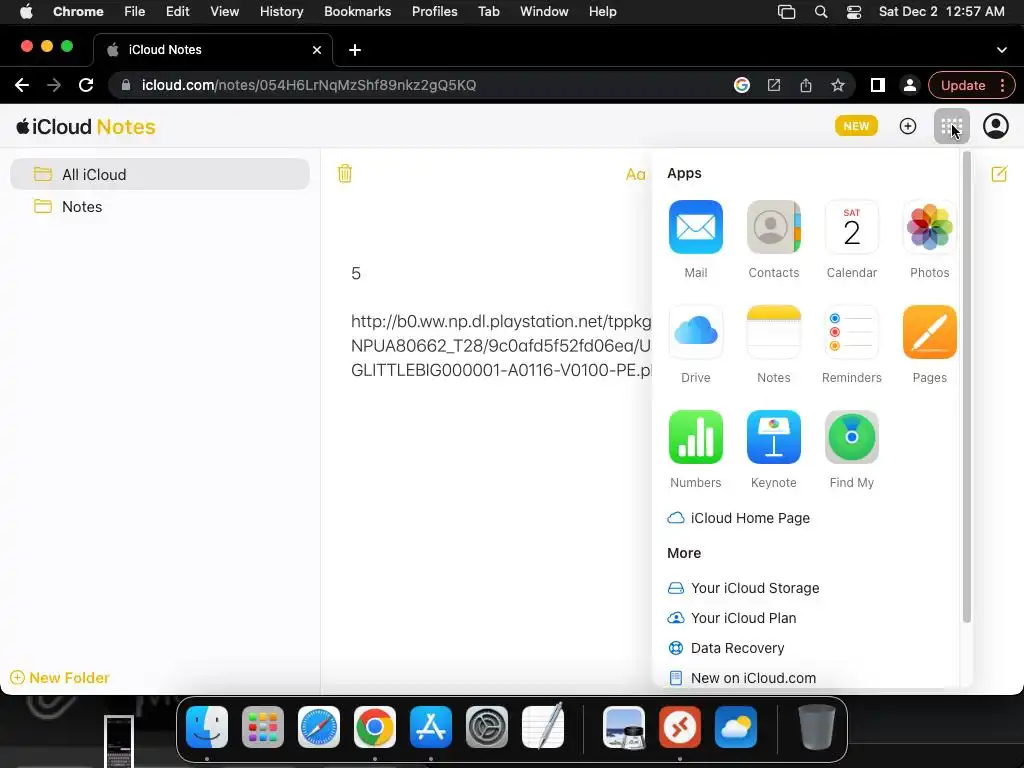Open the History menu
The width and height of the screenshot is (1024, 768).
coord(281,11)
